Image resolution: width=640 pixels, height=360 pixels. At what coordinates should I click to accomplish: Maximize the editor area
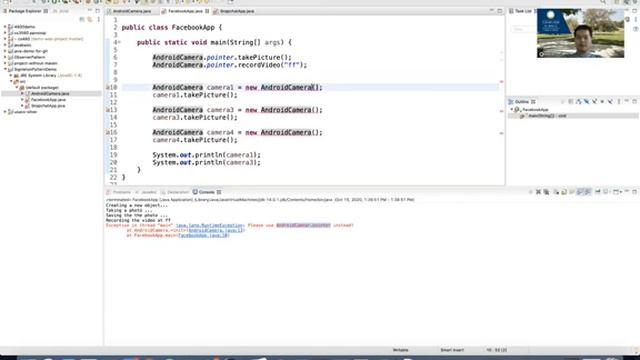500,11
